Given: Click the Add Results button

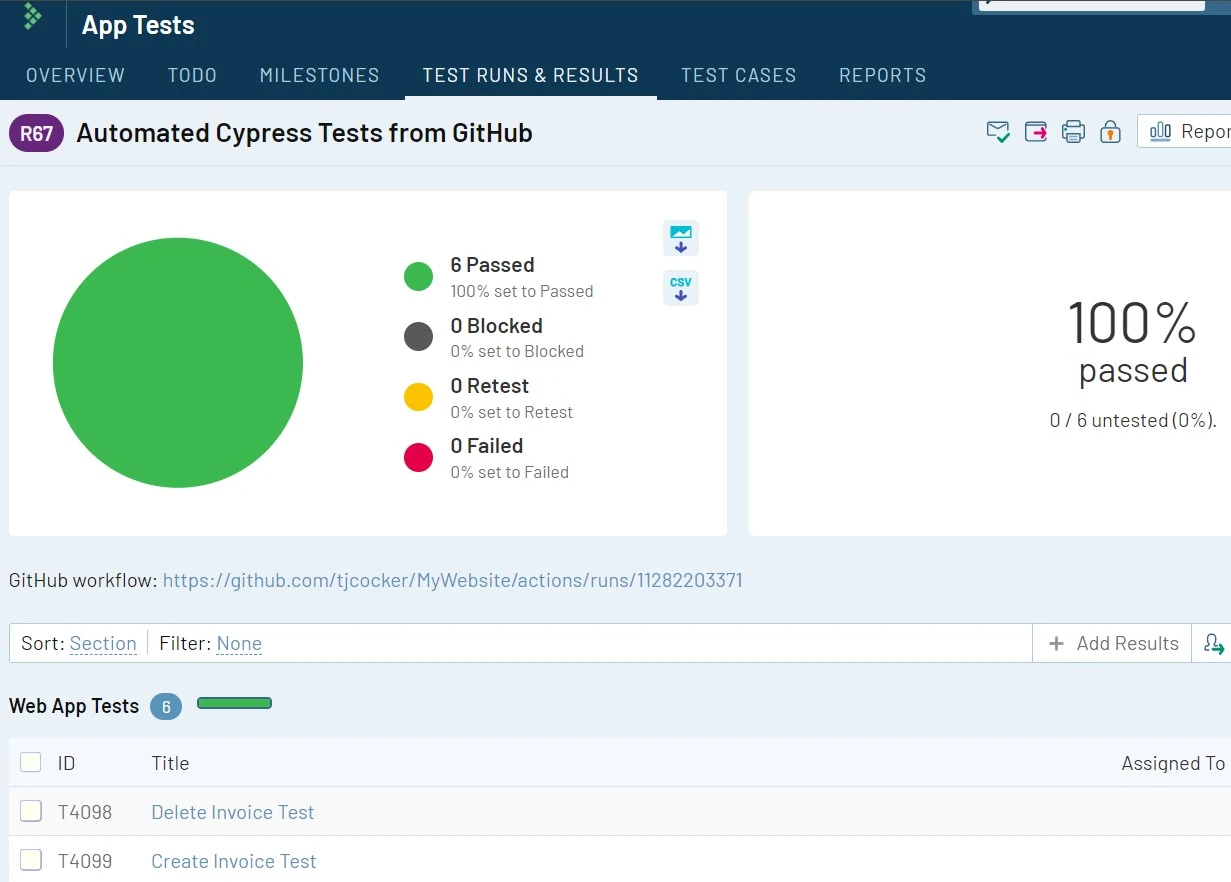Looking at the screenshot, I should [1113, 644].
